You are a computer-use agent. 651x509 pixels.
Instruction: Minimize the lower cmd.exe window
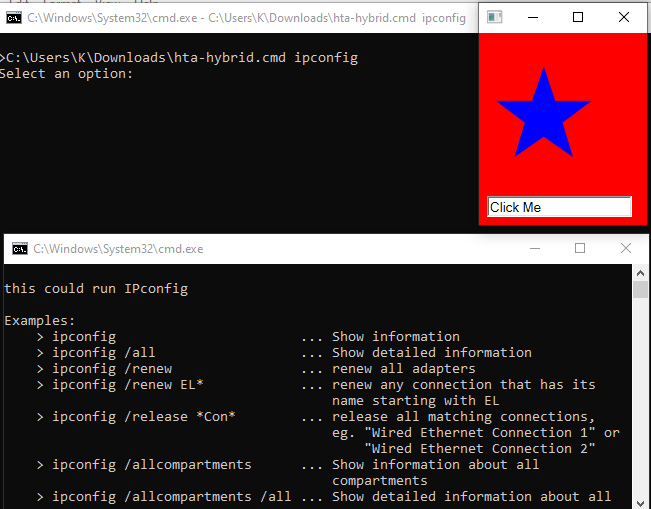535,248
